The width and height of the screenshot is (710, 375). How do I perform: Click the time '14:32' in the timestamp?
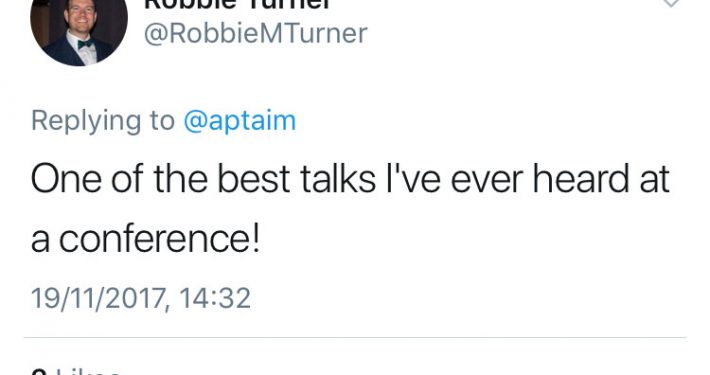tap(215, 298)
